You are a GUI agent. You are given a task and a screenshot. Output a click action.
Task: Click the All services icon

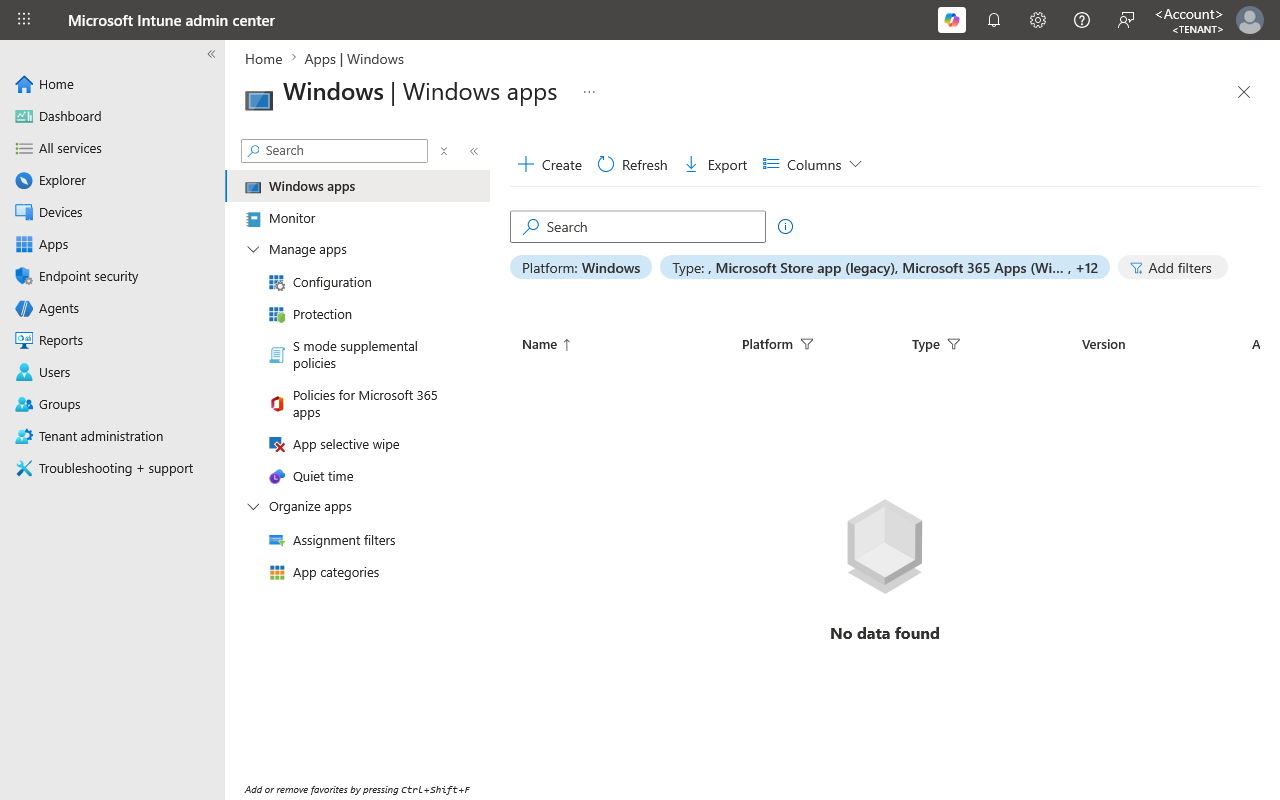point(24,149)
